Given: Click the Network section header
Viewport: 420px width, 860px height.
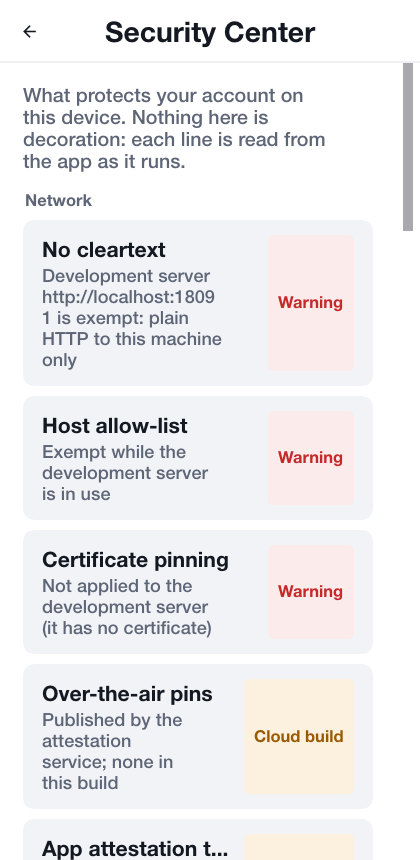Looking at the screenshot, I should (59, 200).
